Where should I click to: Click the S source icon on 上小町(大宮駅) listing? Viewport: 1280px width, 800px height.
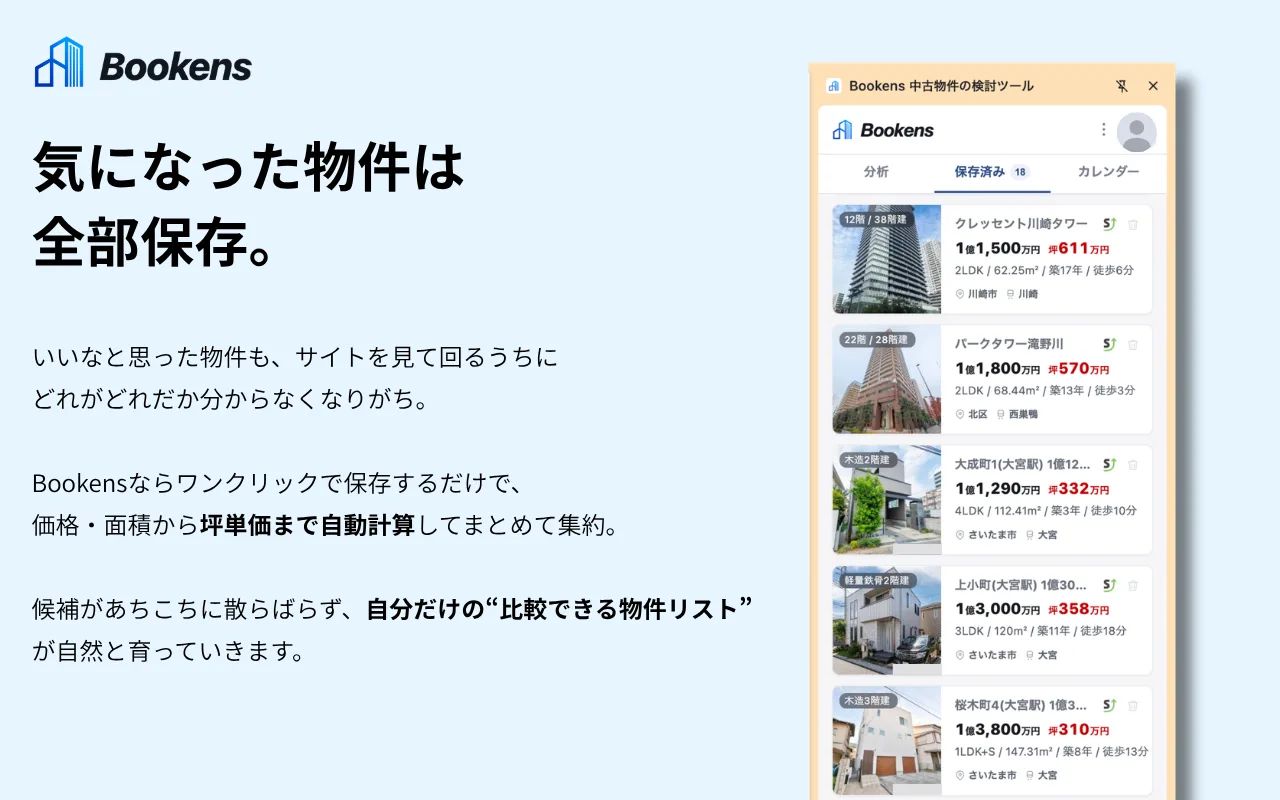(1109, 585)
